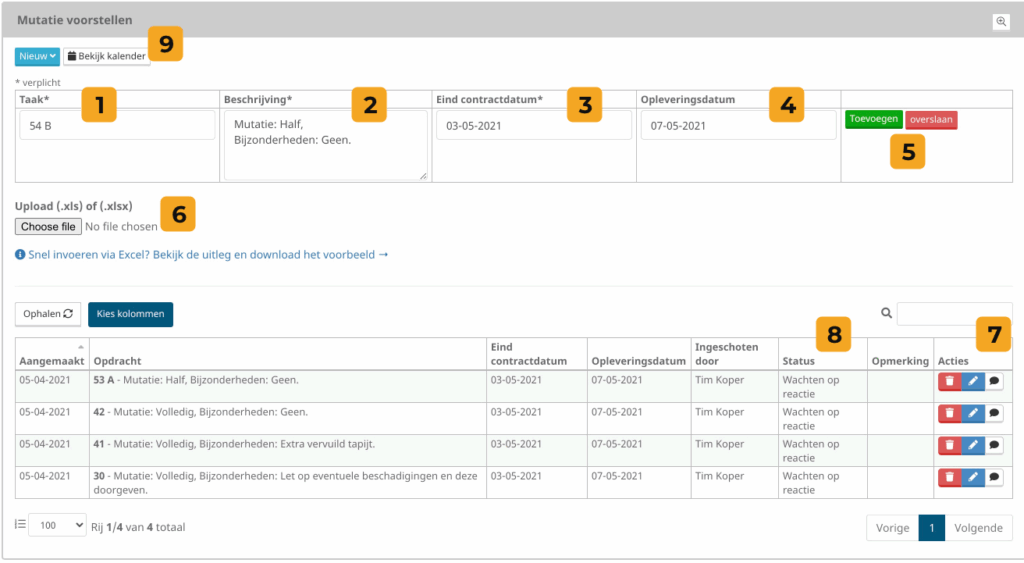Click the zoom magnifier icon in panel header
This screenshot has height=563, width=1024.
coord(1001,21)
